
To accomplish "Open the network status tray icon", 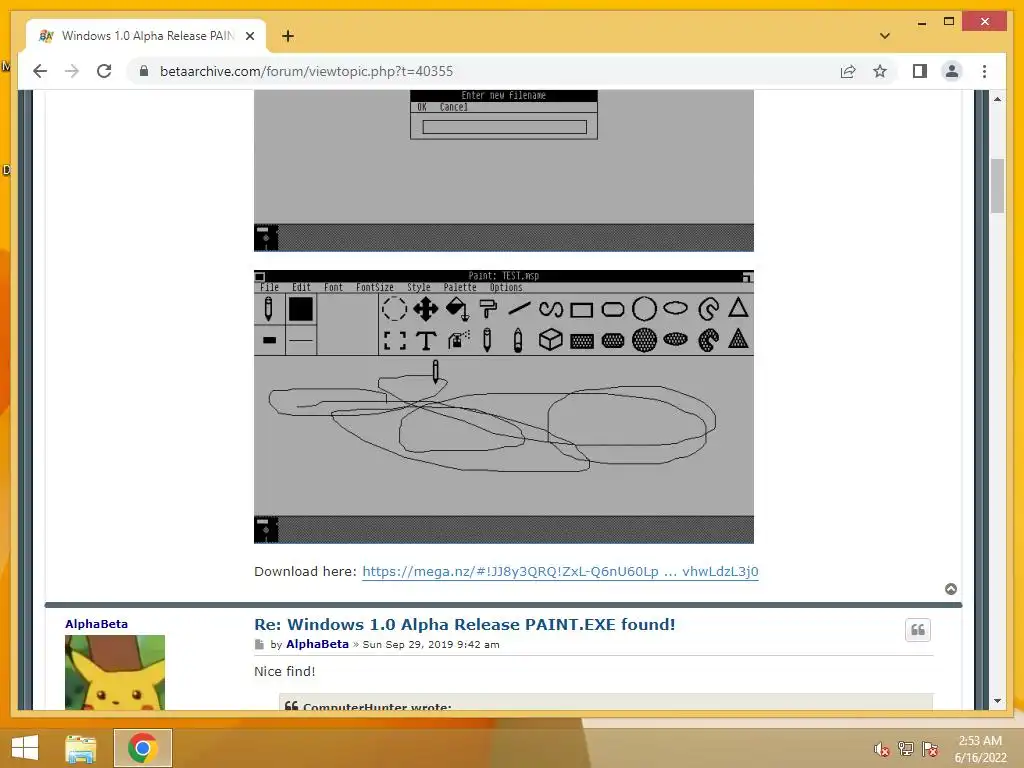I will [x=906, y=749].
